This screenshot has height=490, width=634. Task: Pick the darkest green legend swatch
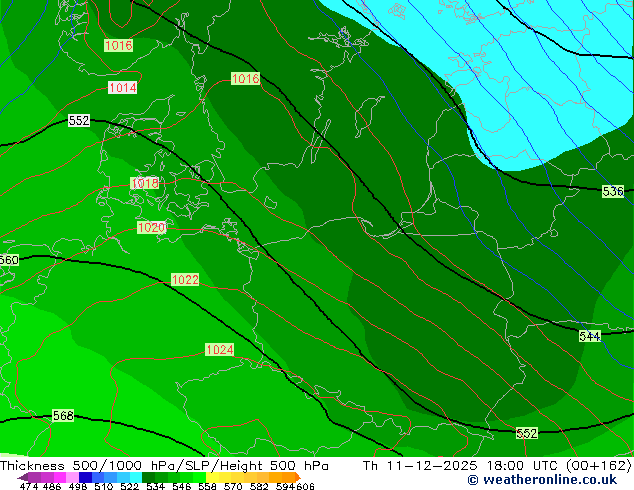pyautogui.click(x=148, y=477)
